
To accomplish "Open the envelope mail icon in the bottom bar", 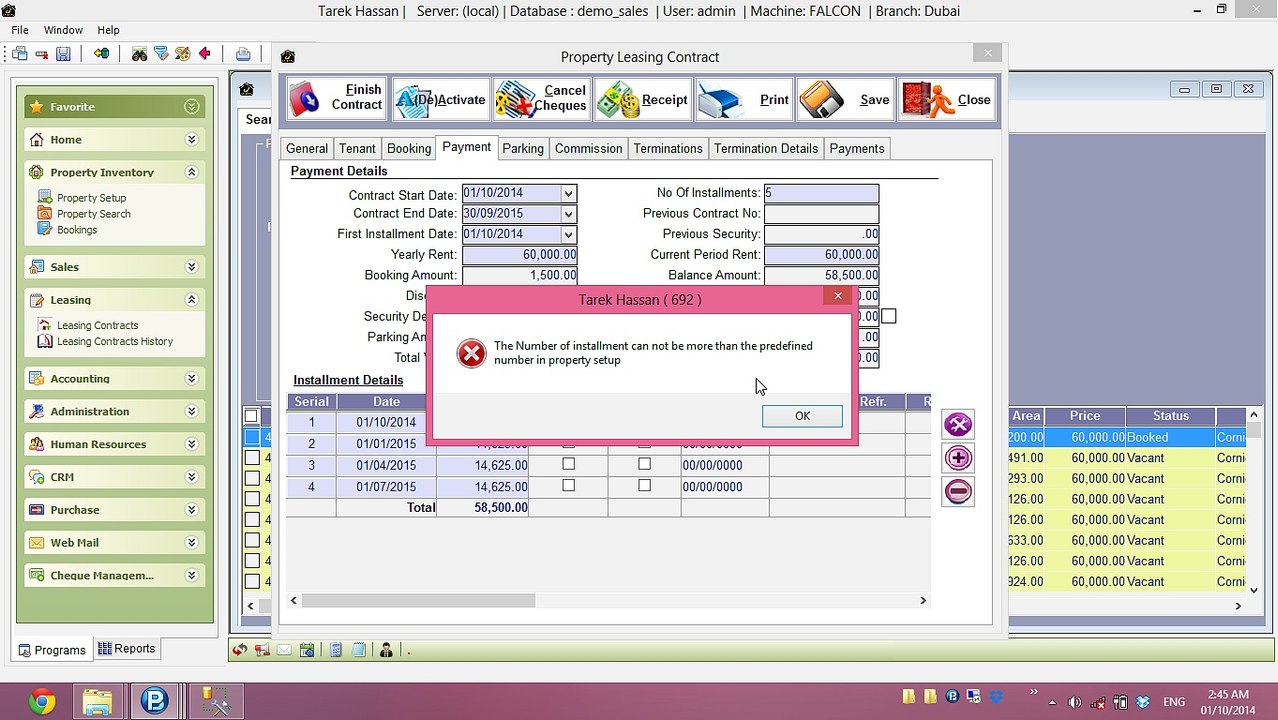I will tap(284, 650).
